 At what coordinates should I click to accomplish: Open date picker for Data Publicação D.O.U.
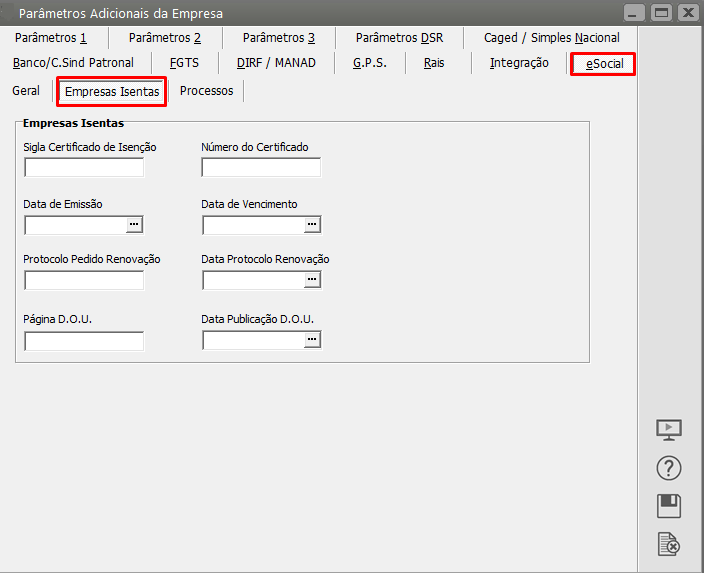[312, 340]
